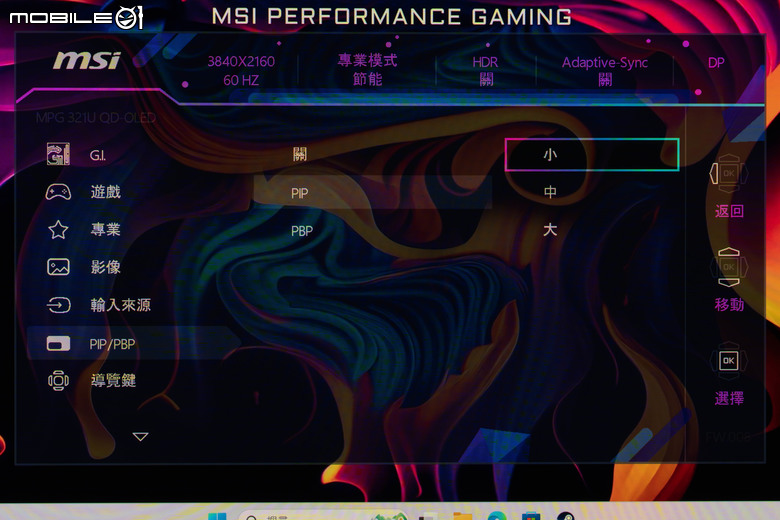Open the navi key icon for 導覽鍵

[x=58, y=381]
